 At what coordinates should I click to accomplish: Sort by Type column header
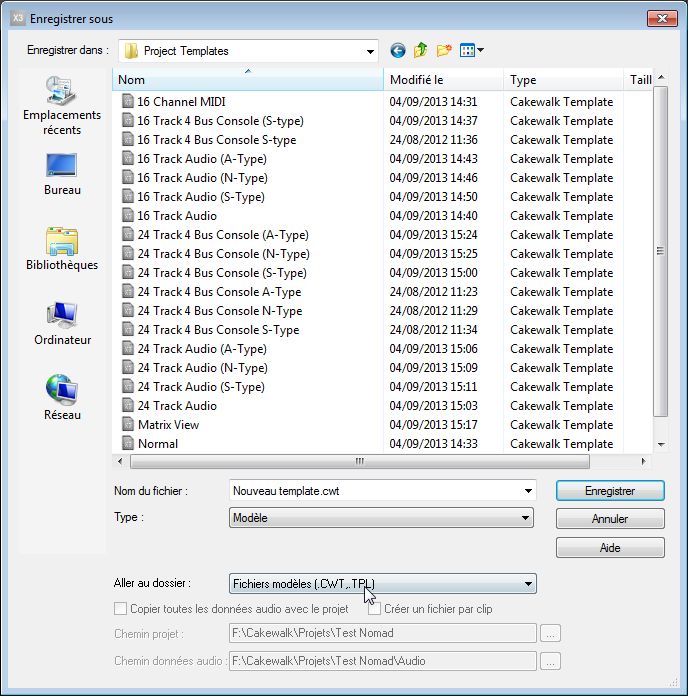pyautogui.click(x=563, y=80)
